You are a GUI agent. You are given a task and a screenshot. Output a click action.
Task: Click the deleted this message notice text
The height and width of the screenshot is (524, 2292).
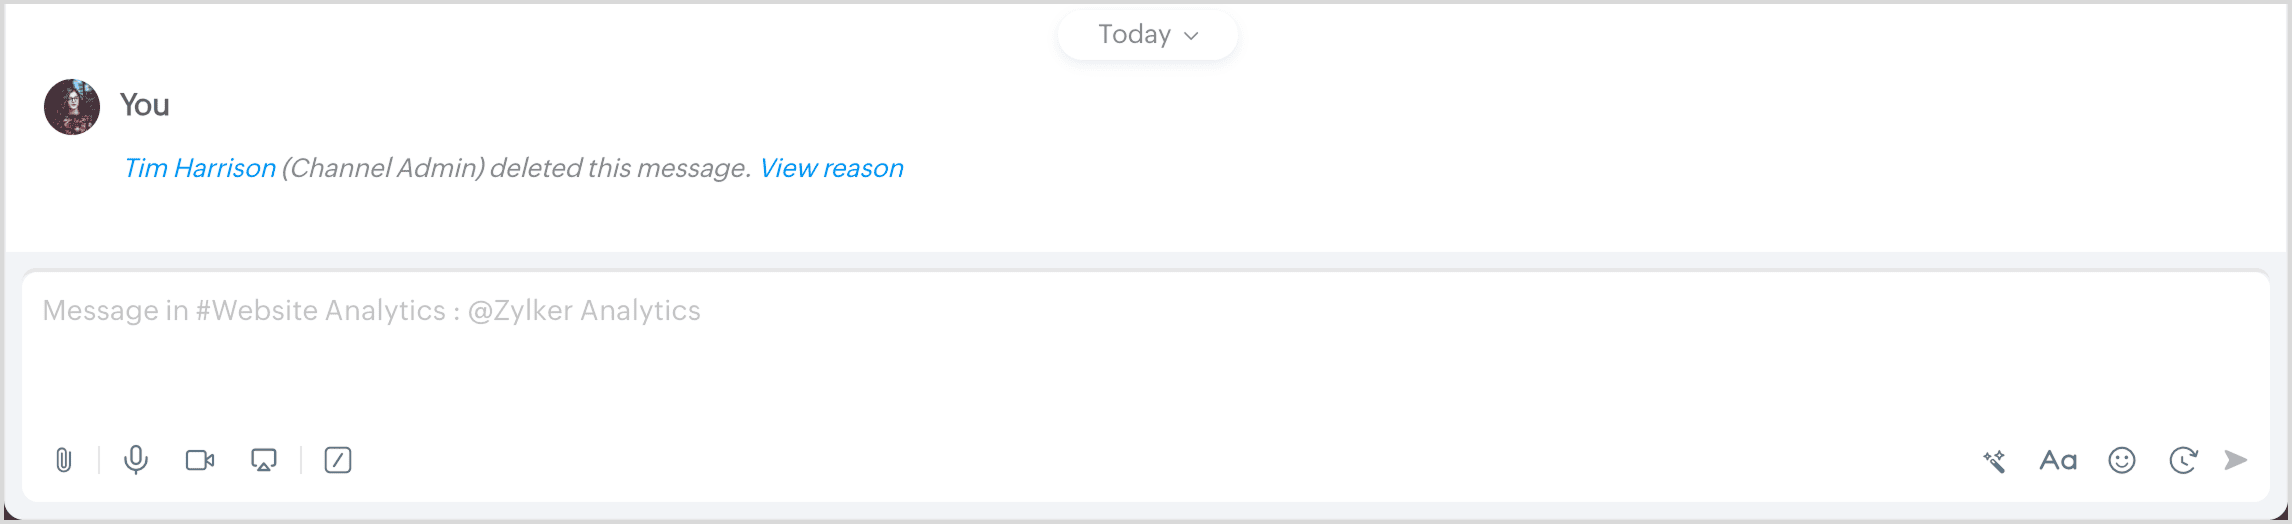[619, 168]
